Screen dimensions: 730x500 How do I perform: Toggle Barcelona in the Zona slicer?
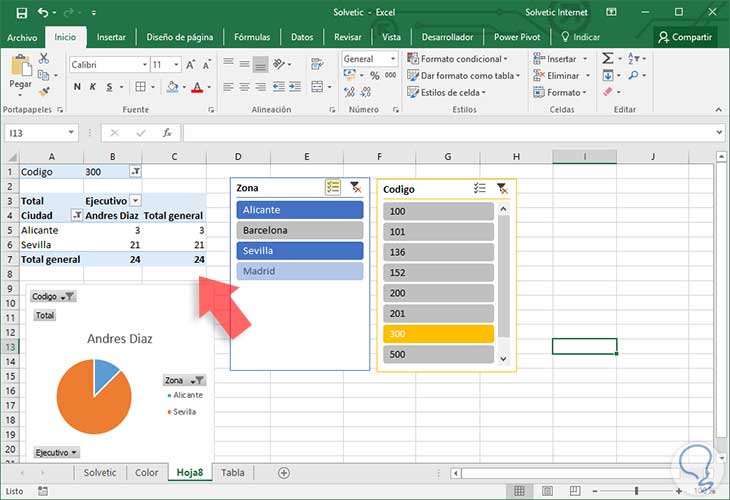pos(300,230)
